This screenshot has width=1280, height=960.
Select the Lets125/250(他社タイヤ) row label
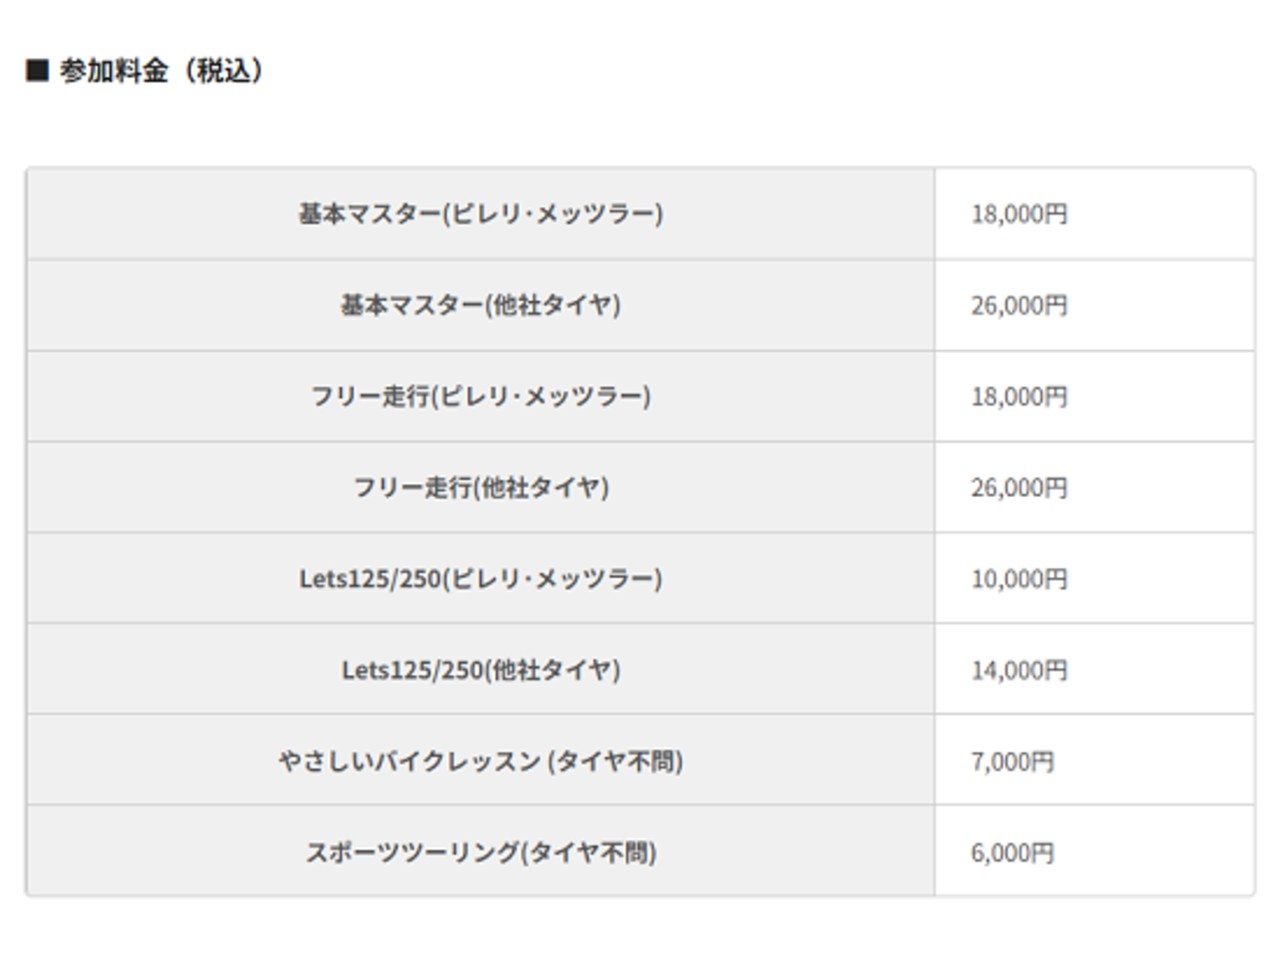480,669
